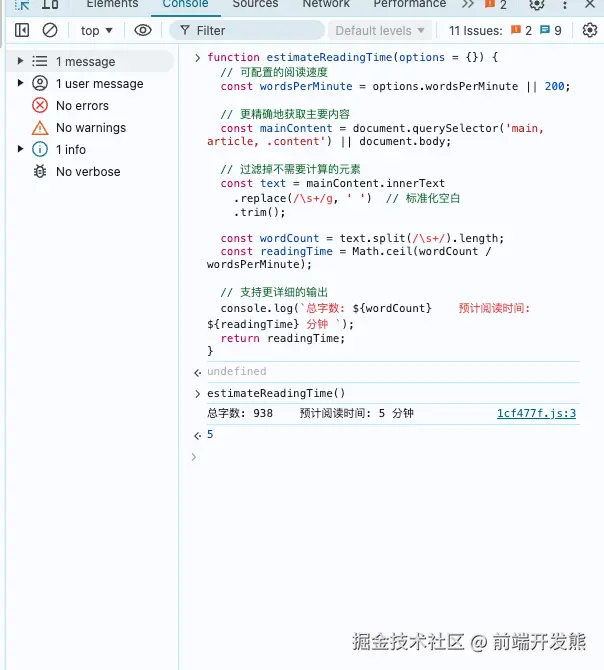This screenshot has height=670, width=604.
Task: Click the list icon beside 1 message
Action: click(40, 61)
